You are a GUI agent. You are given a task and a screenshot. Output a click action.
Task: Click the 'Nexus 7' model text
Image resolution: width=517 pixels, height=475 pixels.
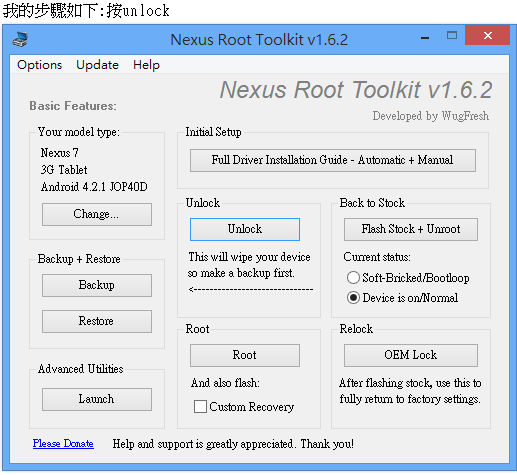60,153
